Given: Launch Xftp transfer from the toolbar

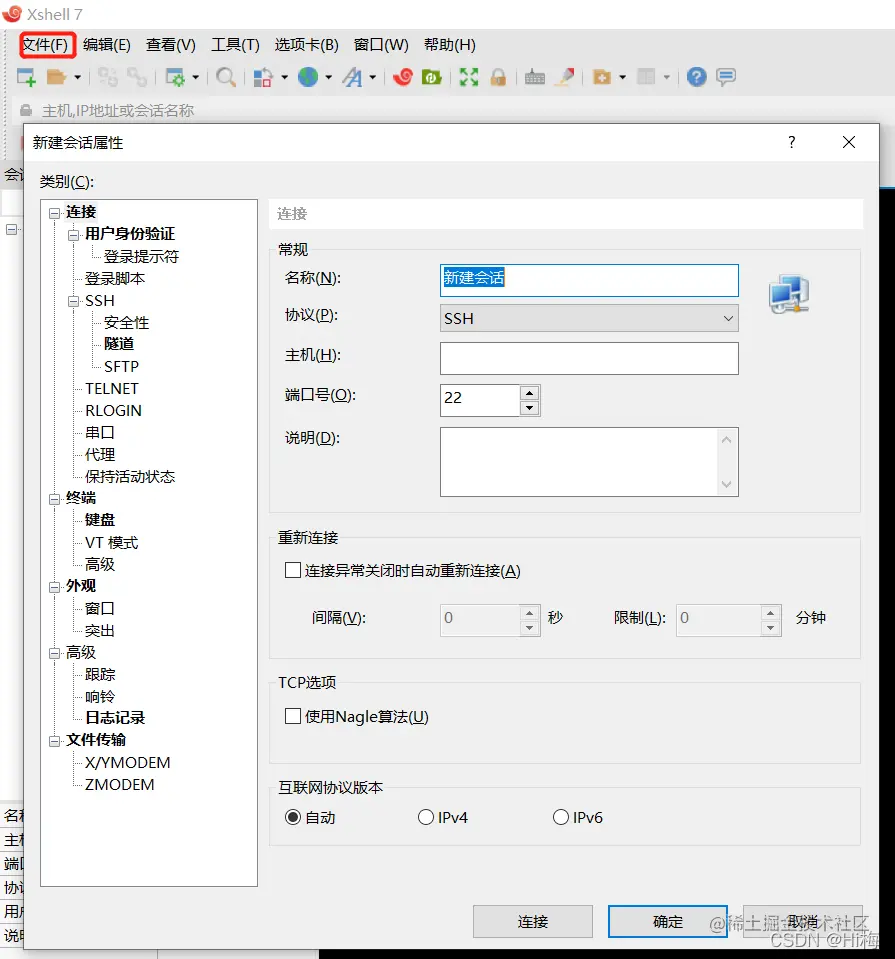Looking at the screenshot, I should [x=433, y=77].
